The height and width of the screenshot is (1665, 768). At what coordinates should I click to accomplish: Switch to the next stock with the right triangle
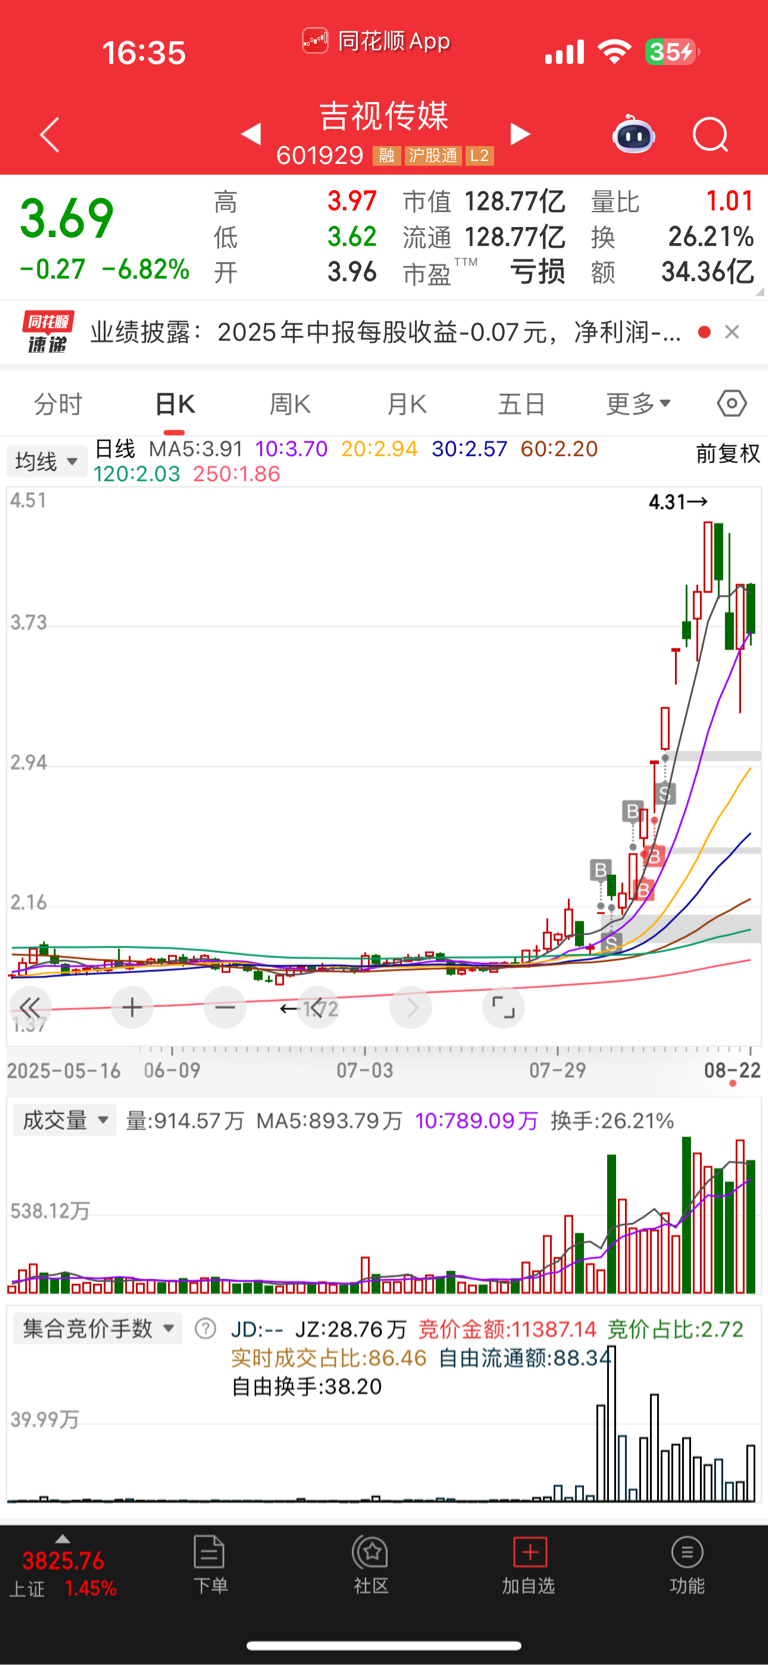520,133
